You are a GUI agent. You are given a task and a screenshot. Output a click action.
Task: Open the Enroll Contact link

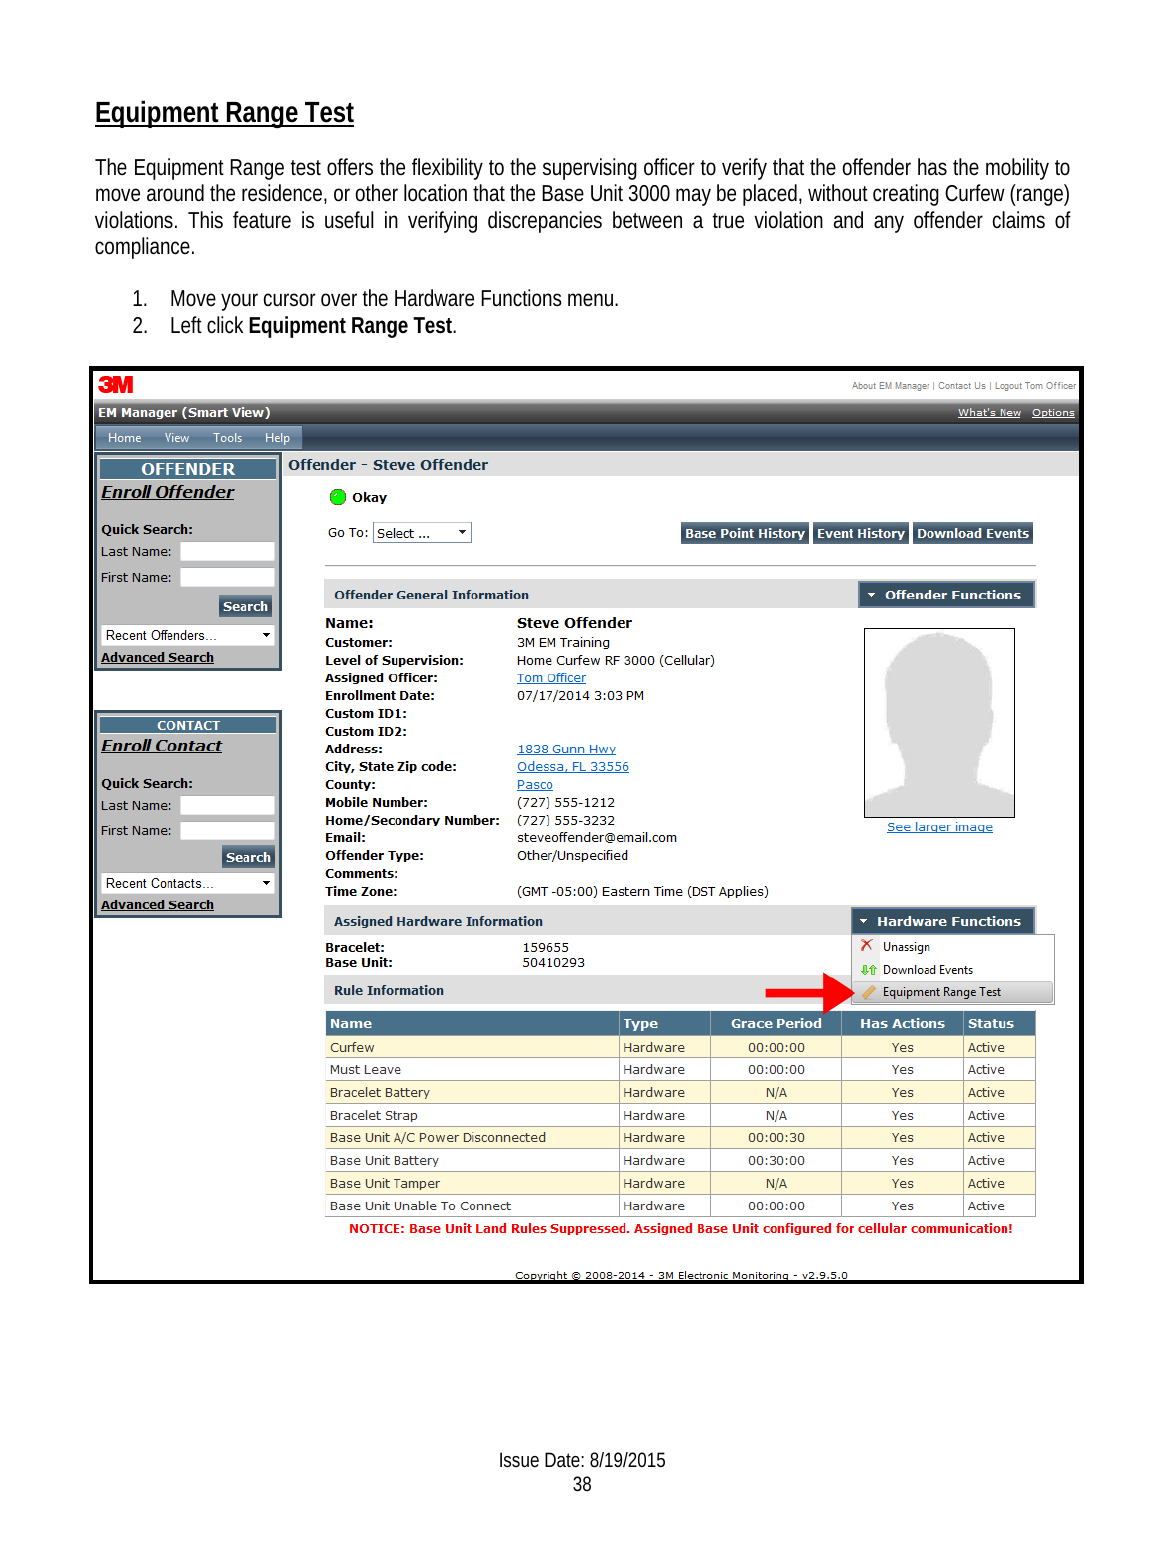point(161,746)
